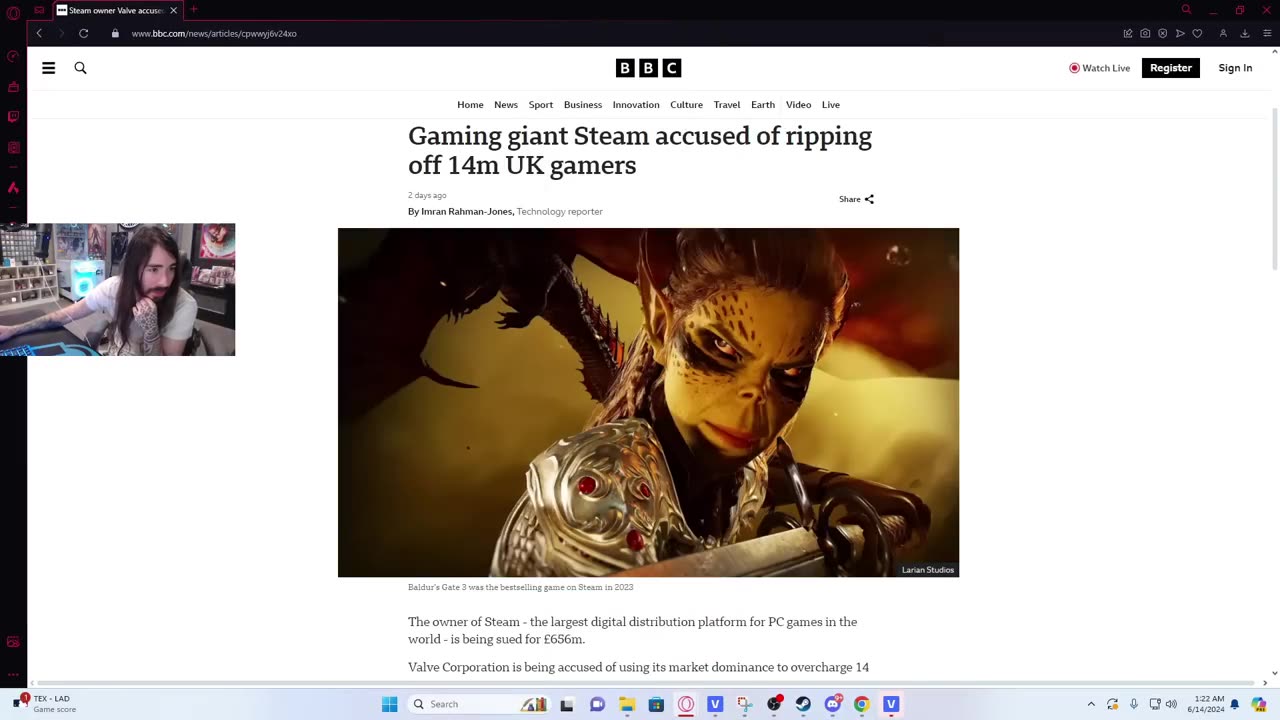Go to the BBC logo homepage

(648, 68)
